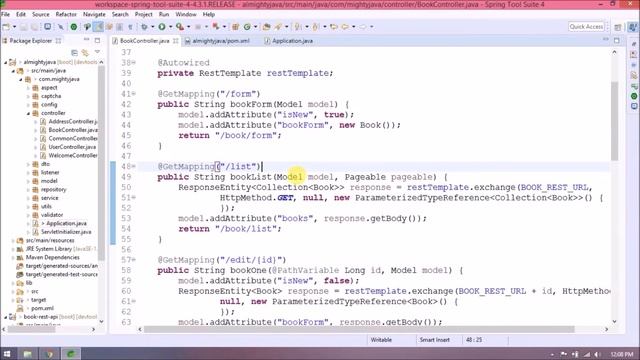The image size is (640, 360).
Task: Collapse the src/main/java folder
Action: point(13,71)
